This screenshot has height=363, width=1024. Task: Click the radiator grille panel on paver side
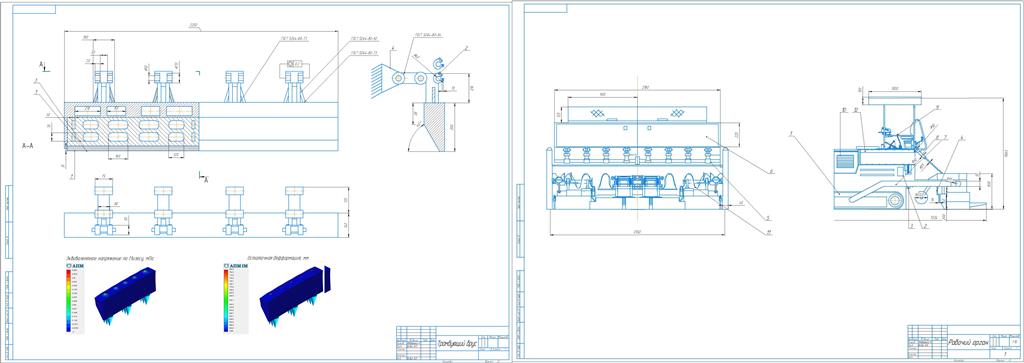pyautogui.click(x=844, y=161)
